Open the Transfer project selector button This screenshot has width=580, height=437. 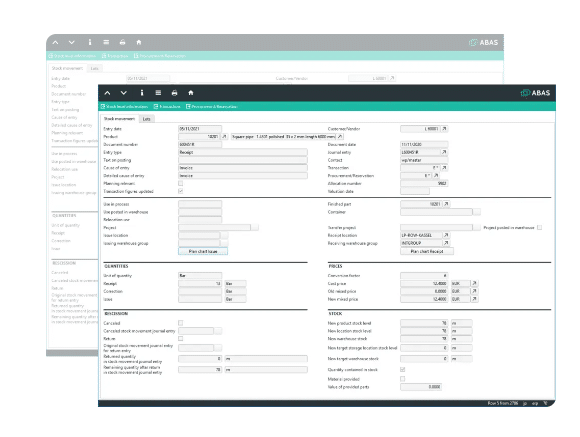pos(477,227)
